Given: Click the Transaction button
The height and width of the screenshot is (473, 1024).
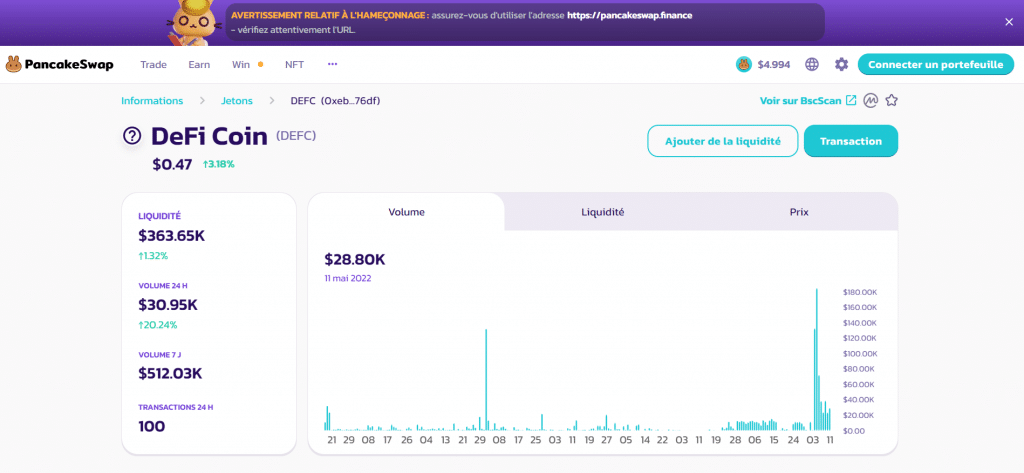Looking at the screenshot, I should coord(851,141).
